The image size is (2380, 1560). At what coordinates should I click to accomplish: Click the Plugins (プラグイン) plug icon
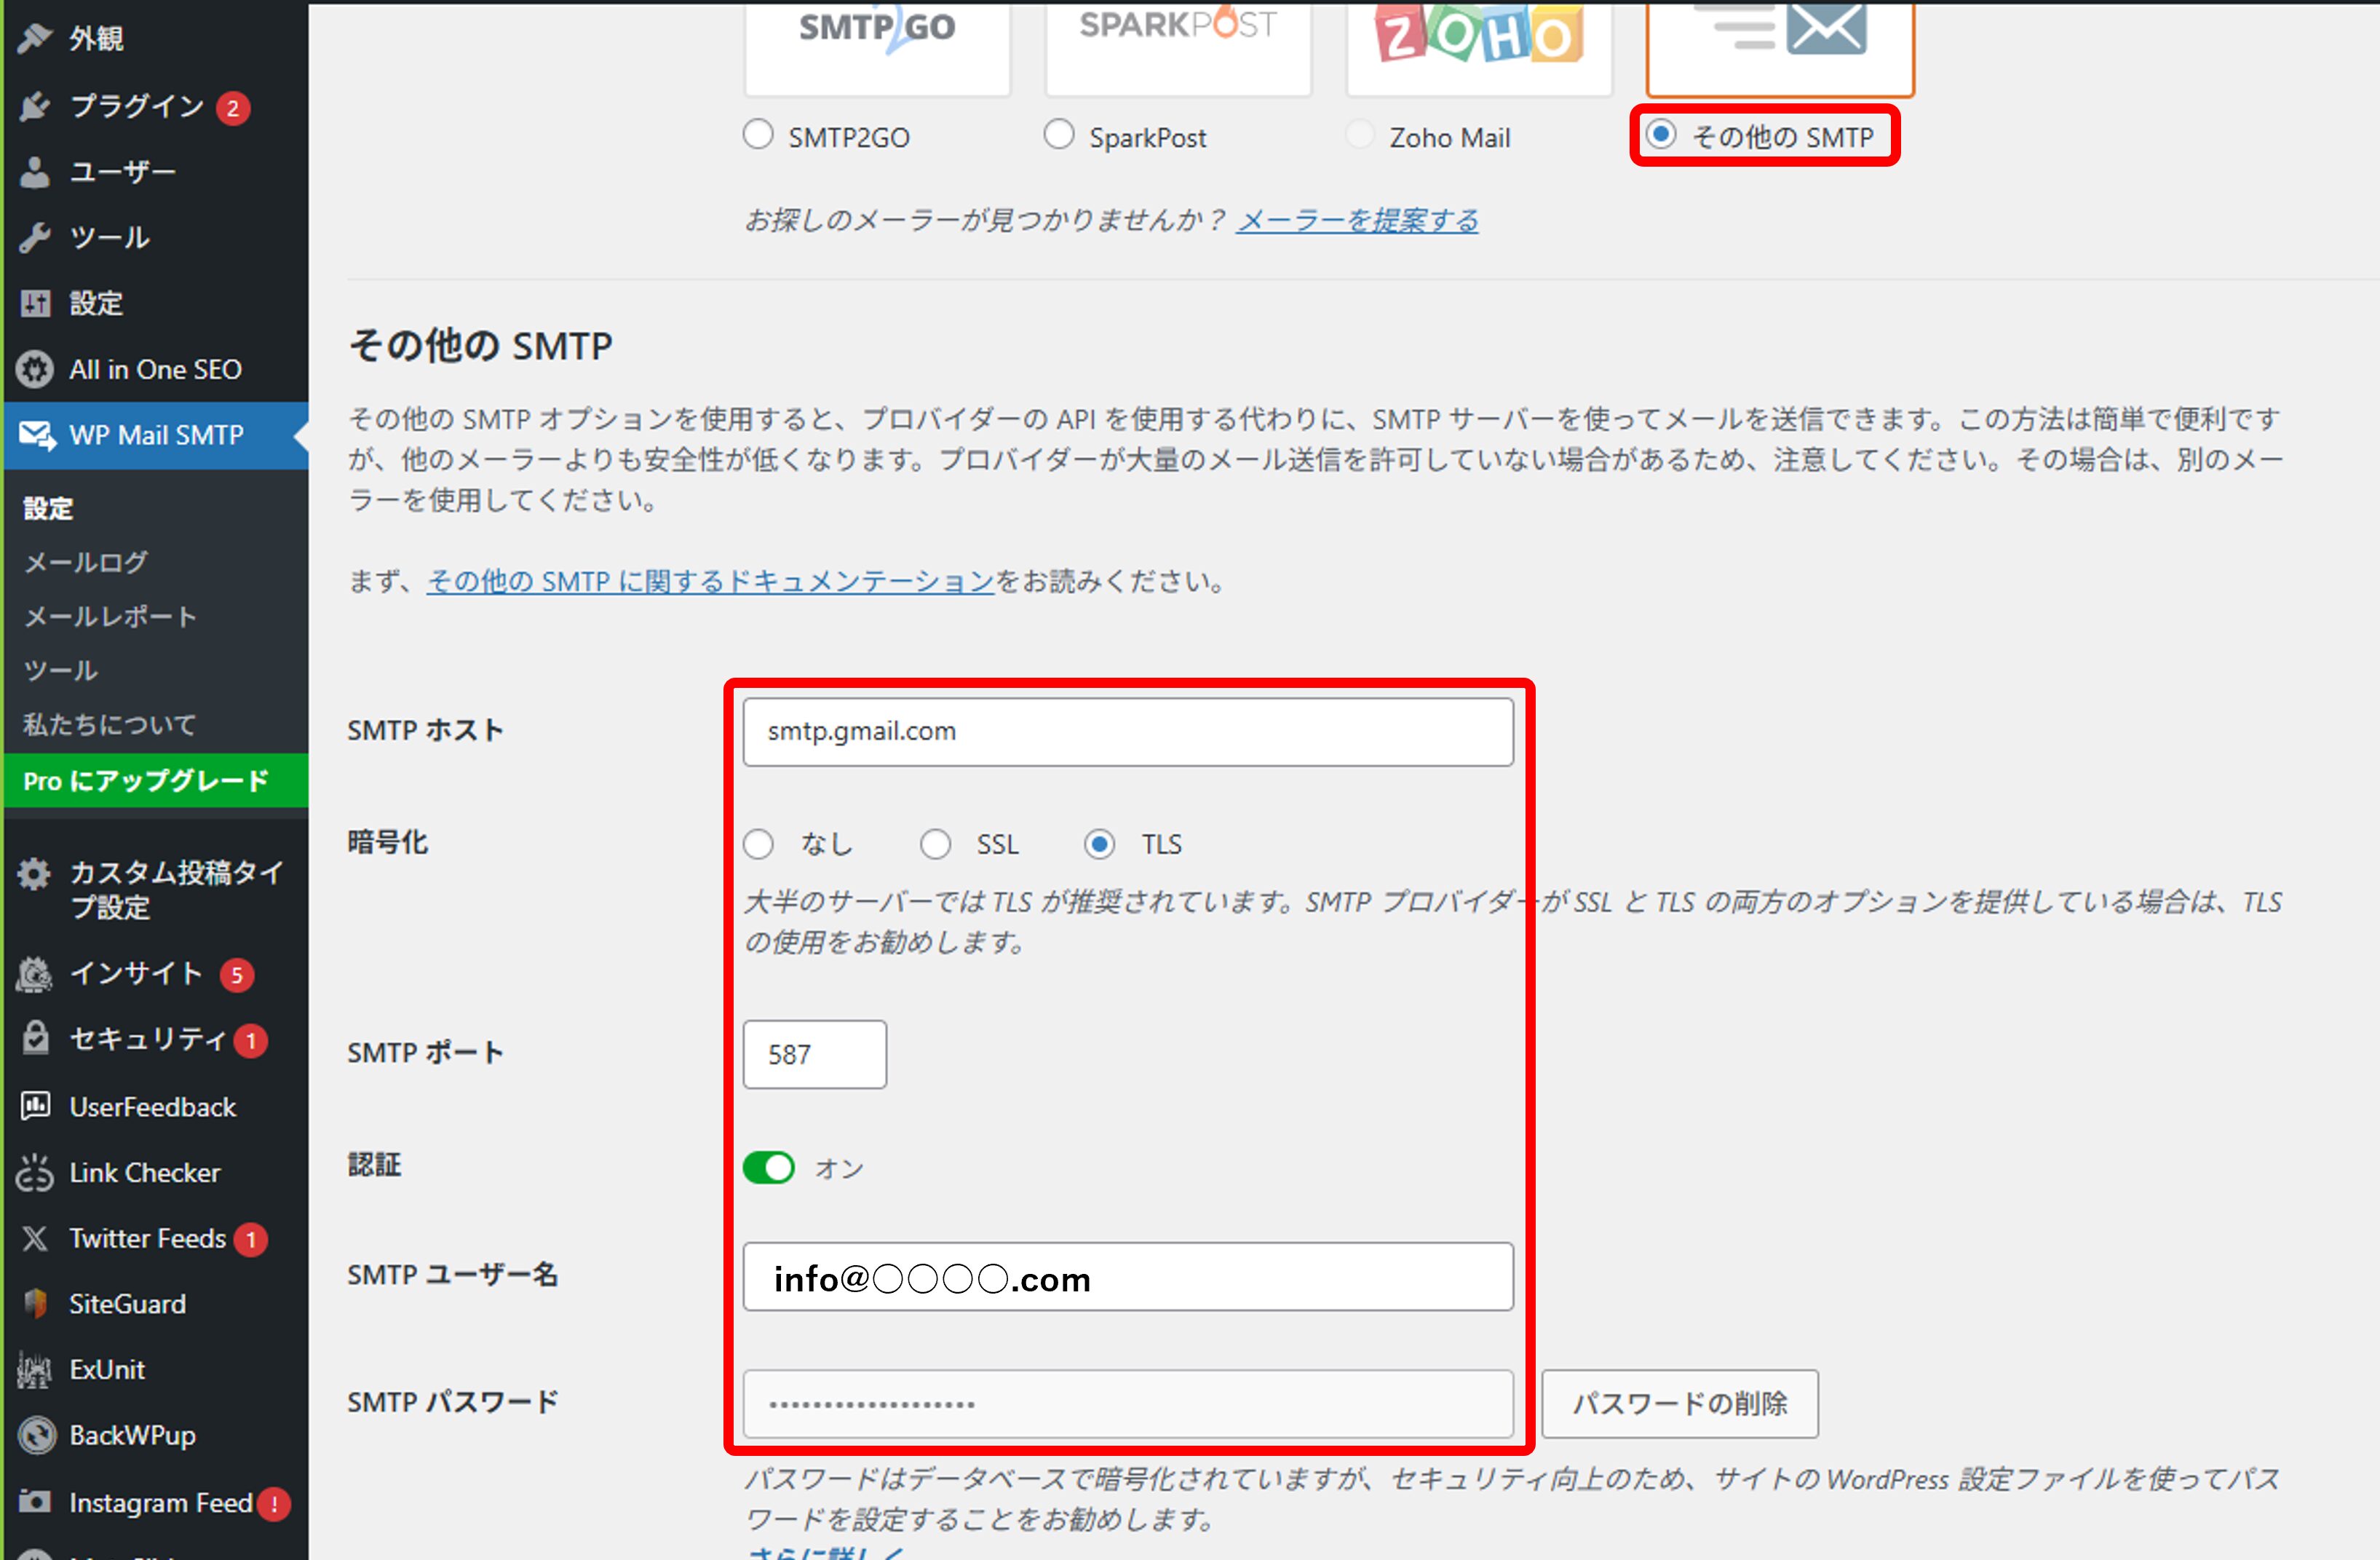35,106
